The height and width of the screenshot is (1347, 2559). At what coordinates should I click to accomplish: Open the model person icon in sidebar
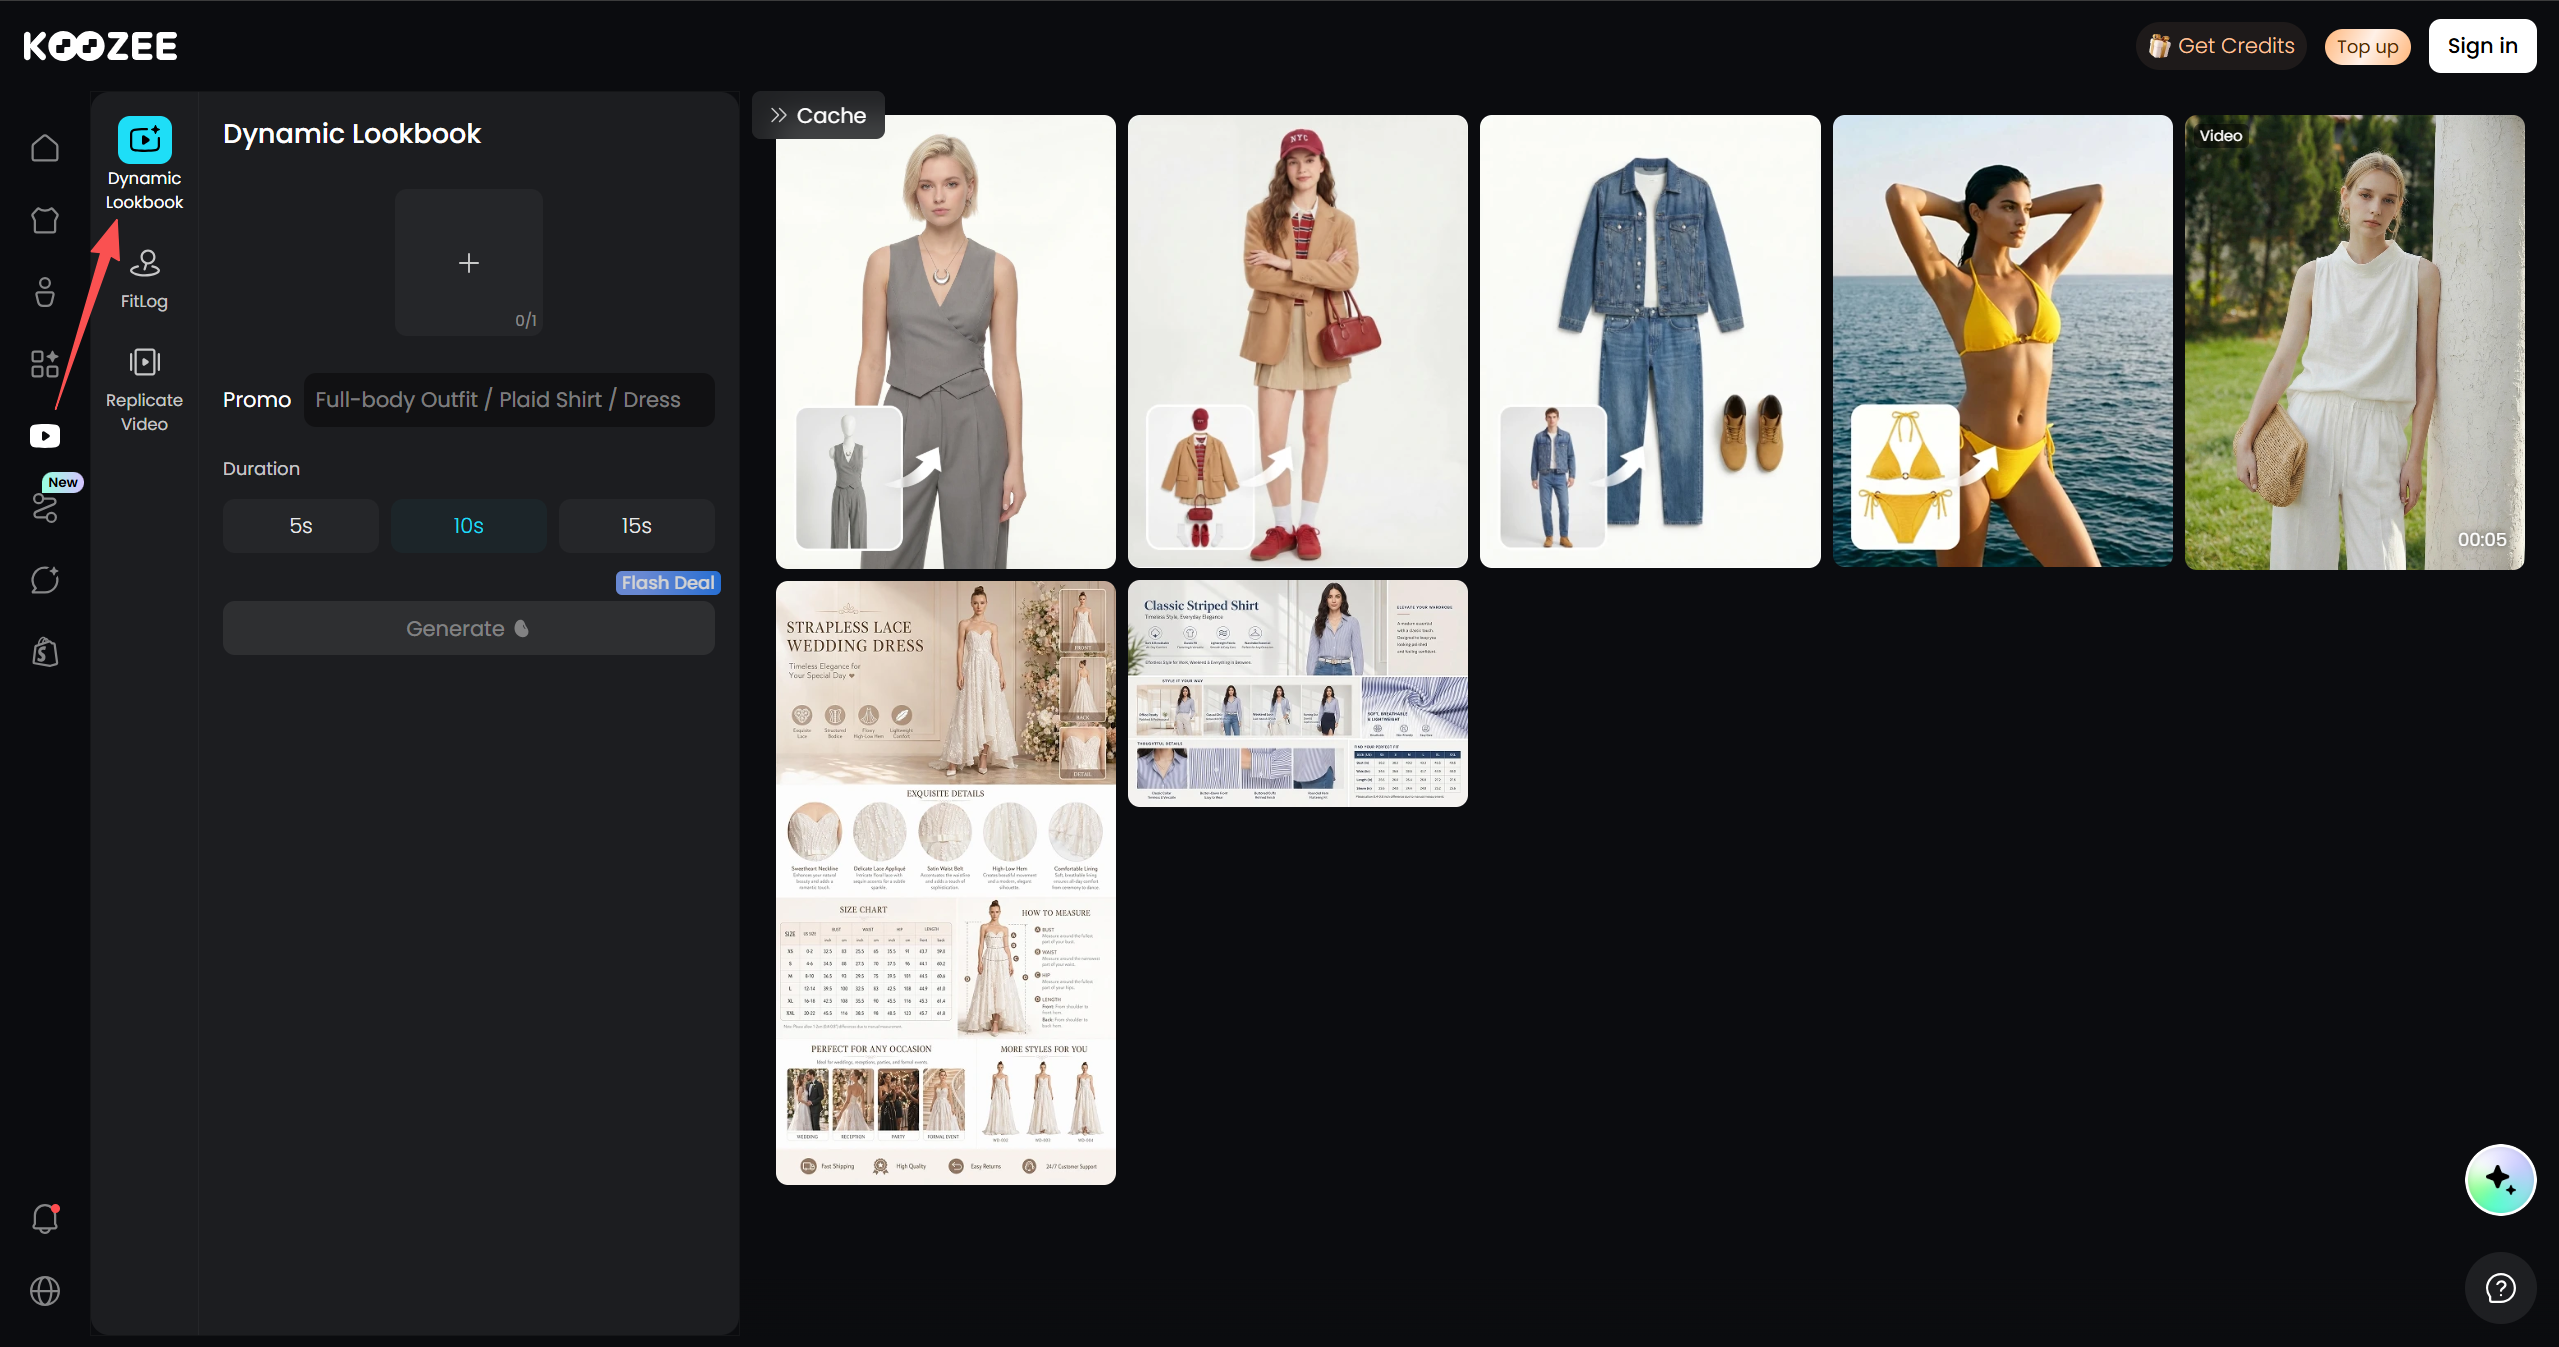45,292
